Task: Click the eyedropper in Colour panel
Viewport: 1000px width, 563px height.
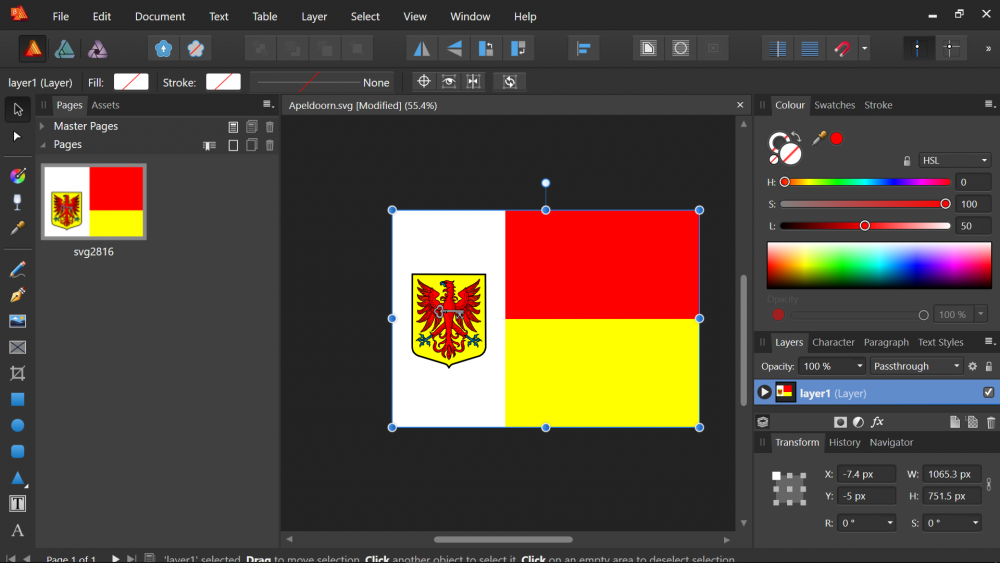Action: (x=819, y=138)
